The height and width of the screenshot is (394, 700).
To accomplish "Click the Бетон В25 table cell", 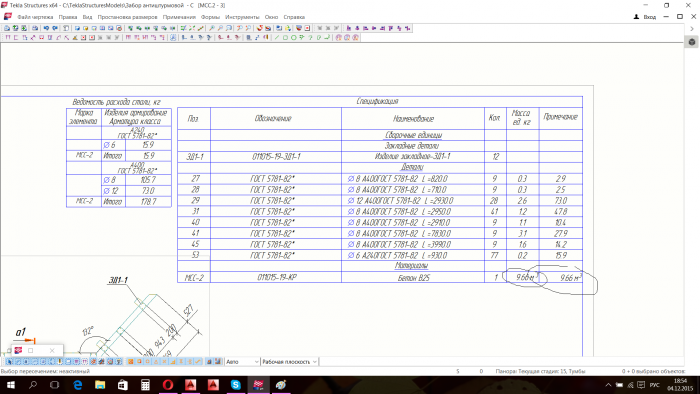I will point(413,278).
